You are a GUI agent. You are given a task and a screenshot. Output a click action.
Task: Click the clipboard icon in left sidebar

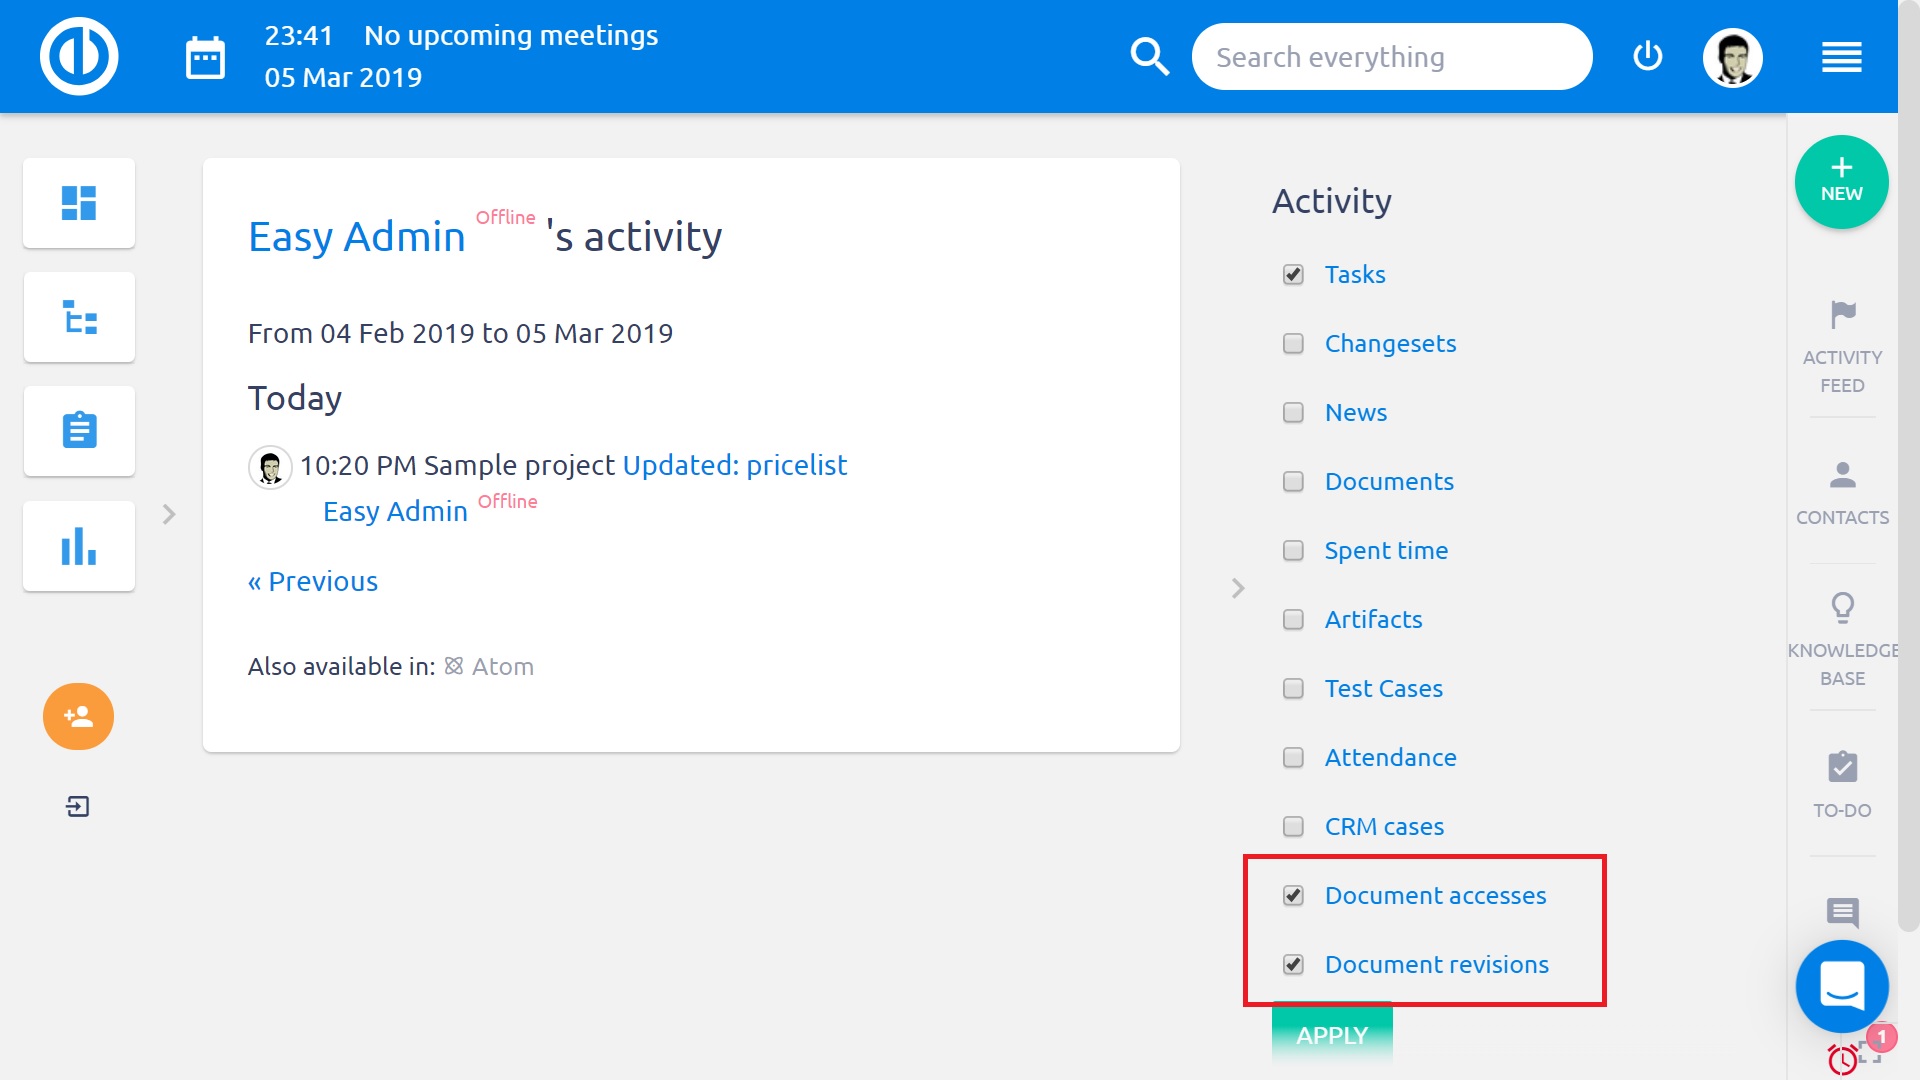pos(78,431)
